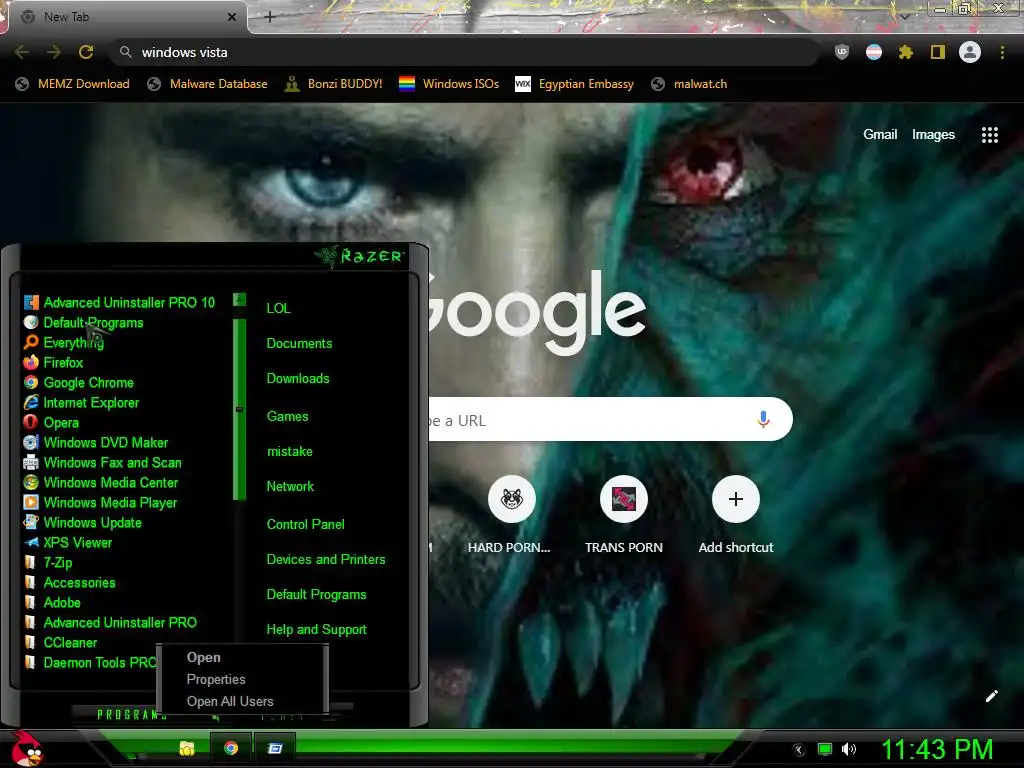Open Help and Support
Viewport: 1024px width, 768px height.
[317, 630]
